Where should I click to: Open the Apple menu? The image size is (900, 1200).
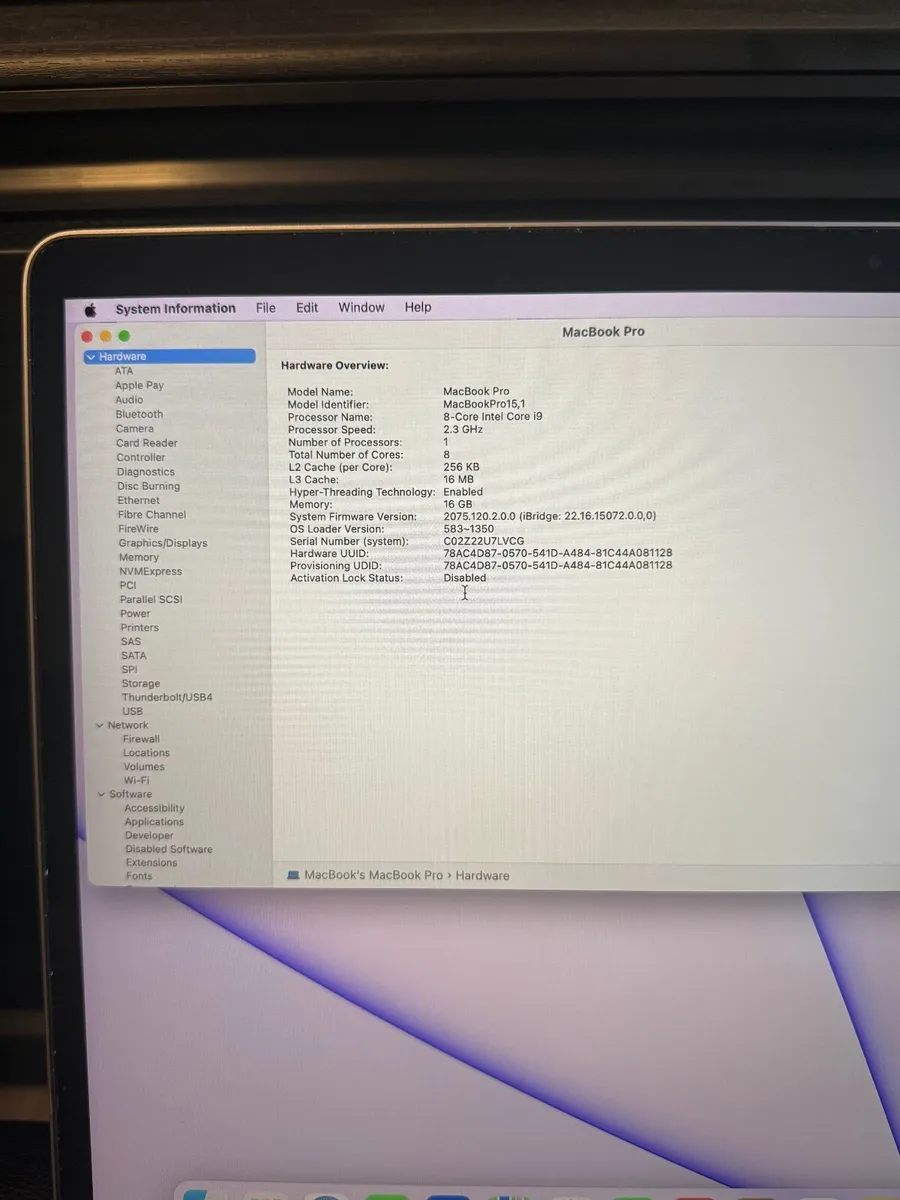click(89, 308)
